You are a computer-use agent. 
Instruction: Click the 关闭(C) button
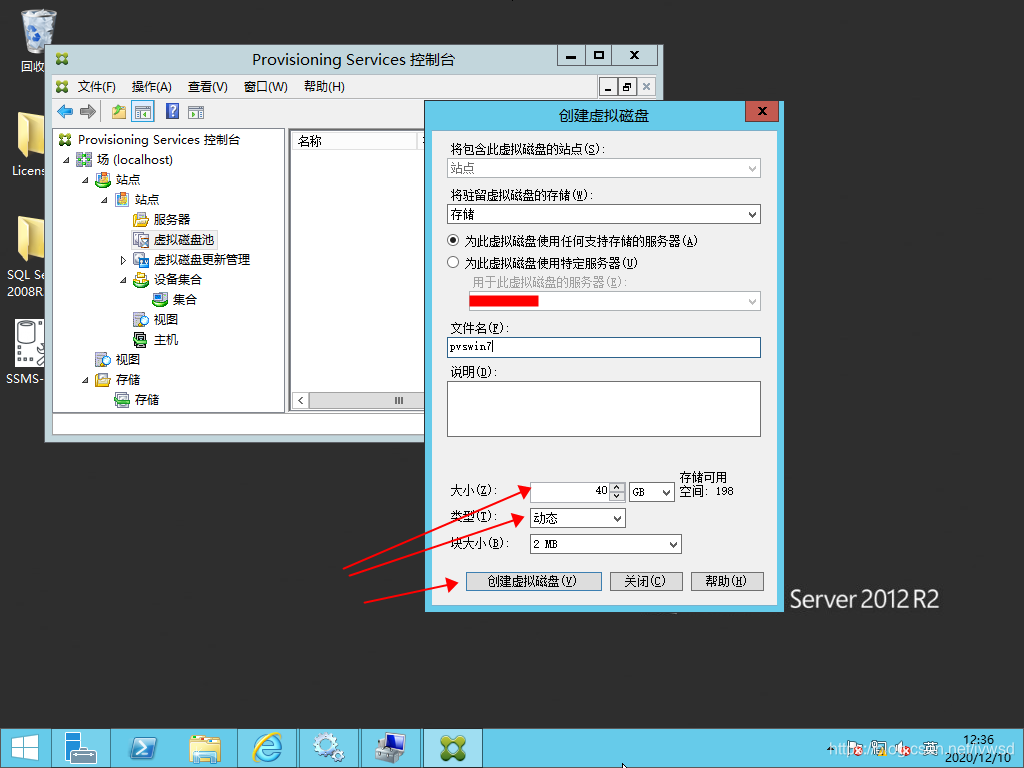[645, 581]
